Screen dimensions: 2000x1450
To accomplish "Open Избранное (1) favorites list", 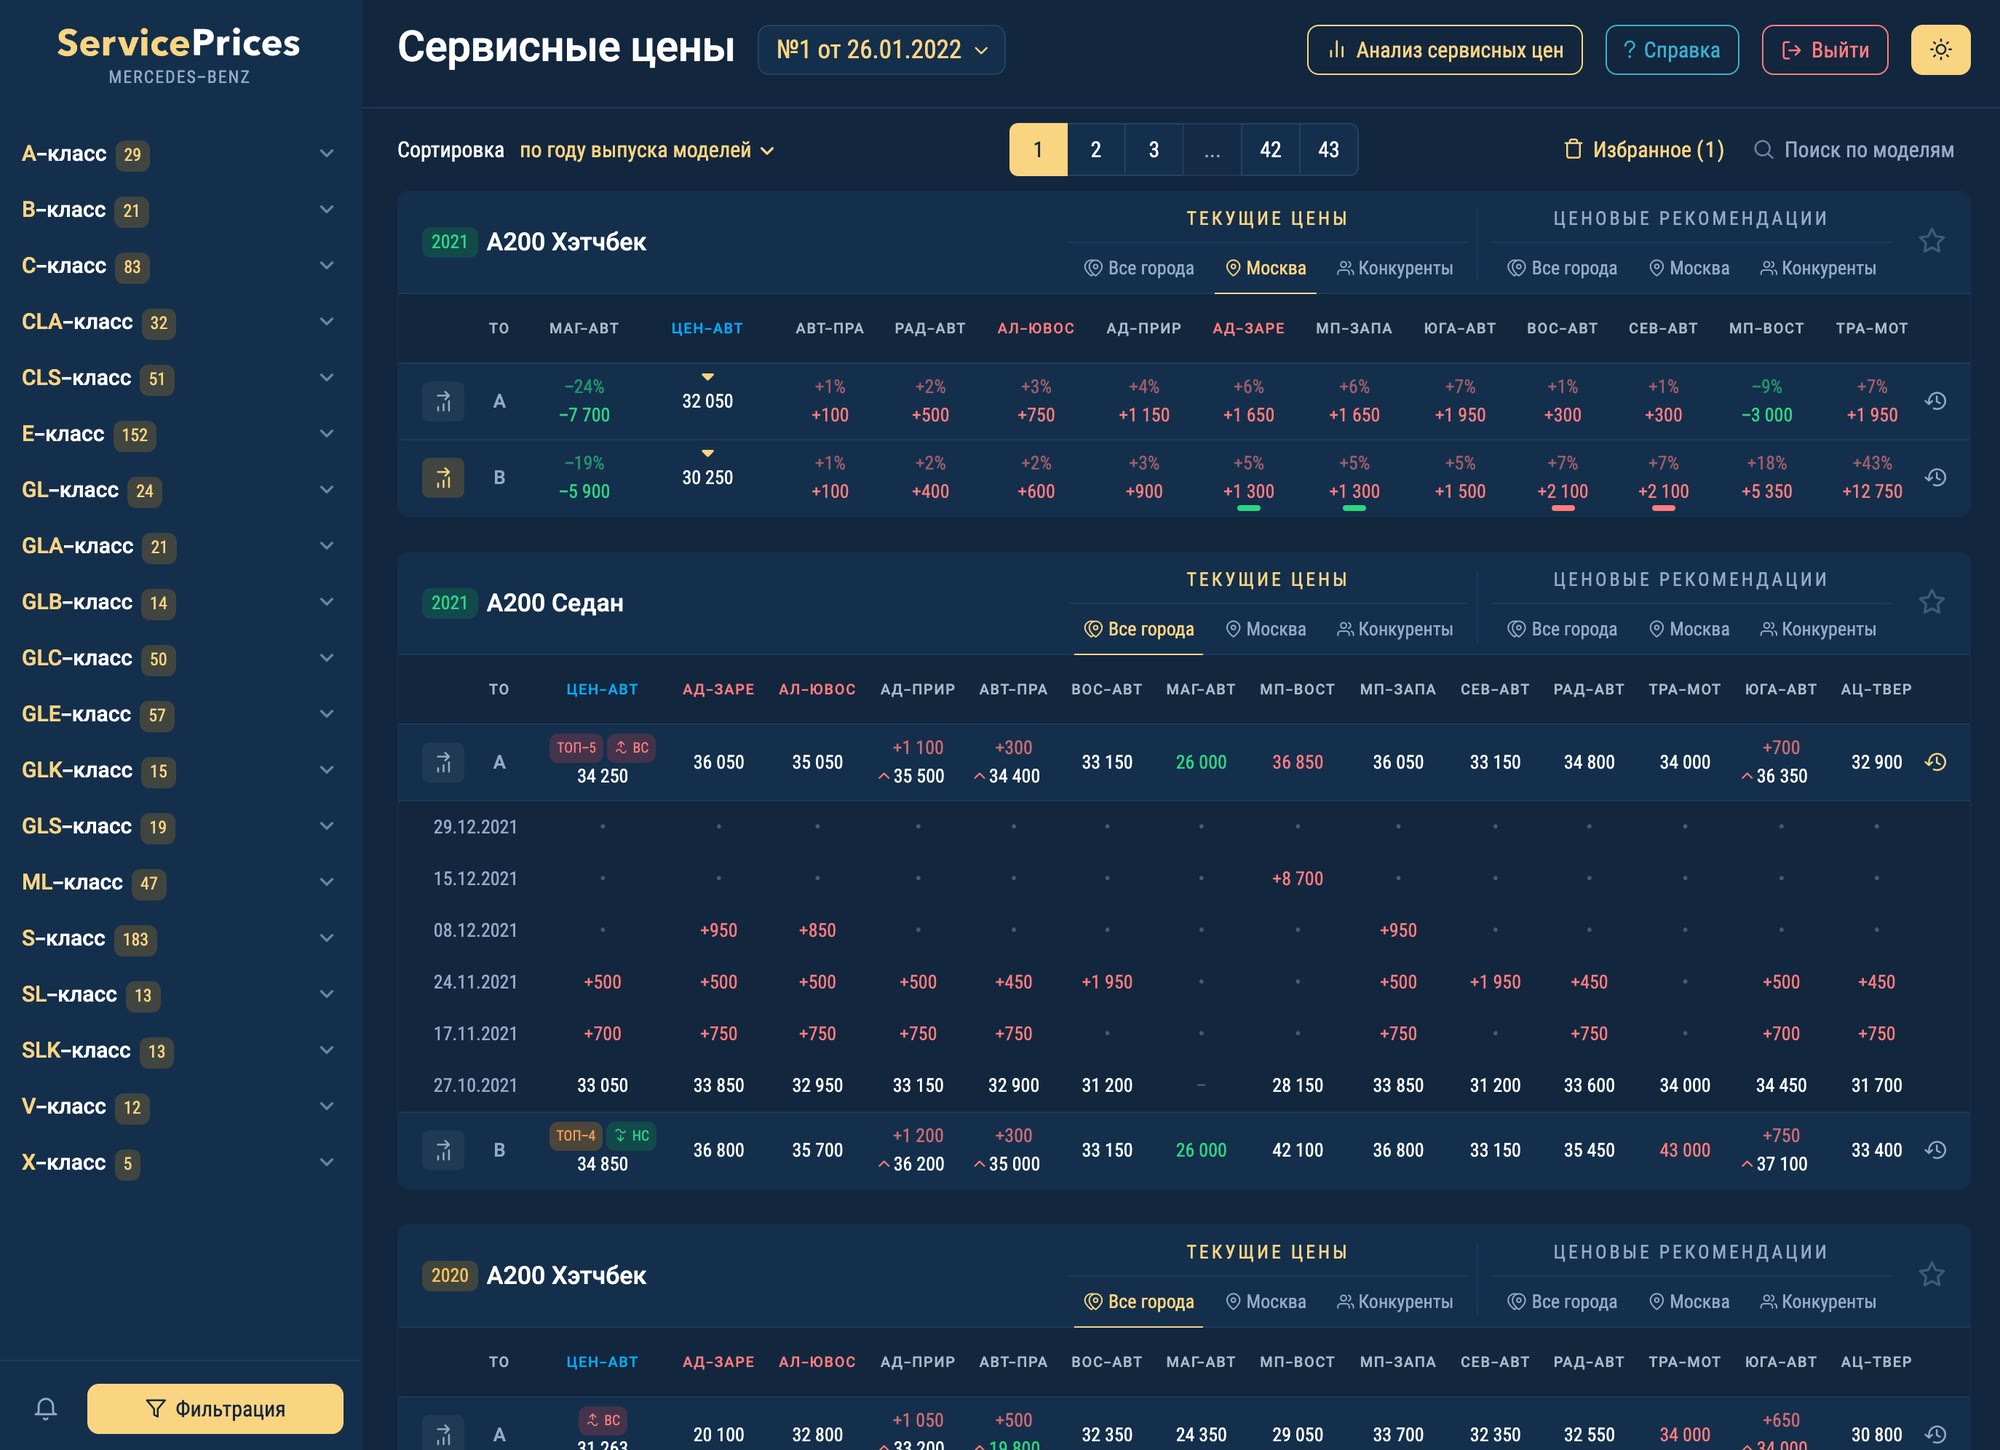I will (x=1644, y=150).
